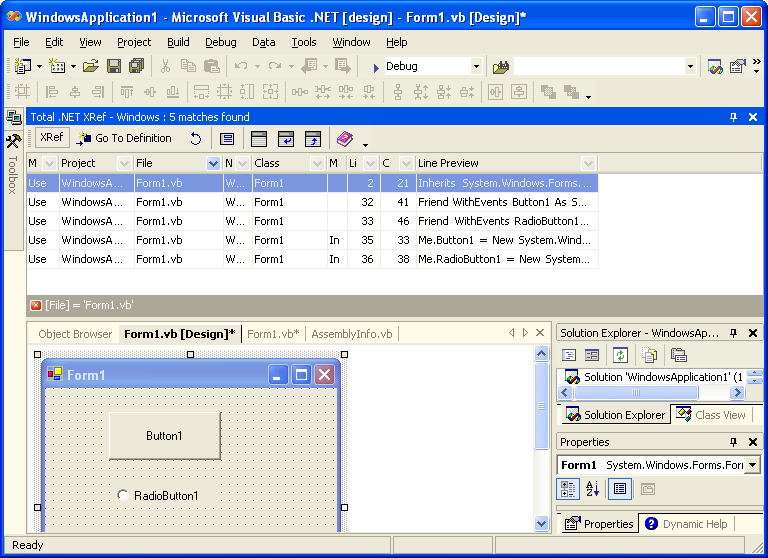Open the Debug configuration dropdown
Screen dimensions: 768x558
(476, 66)
